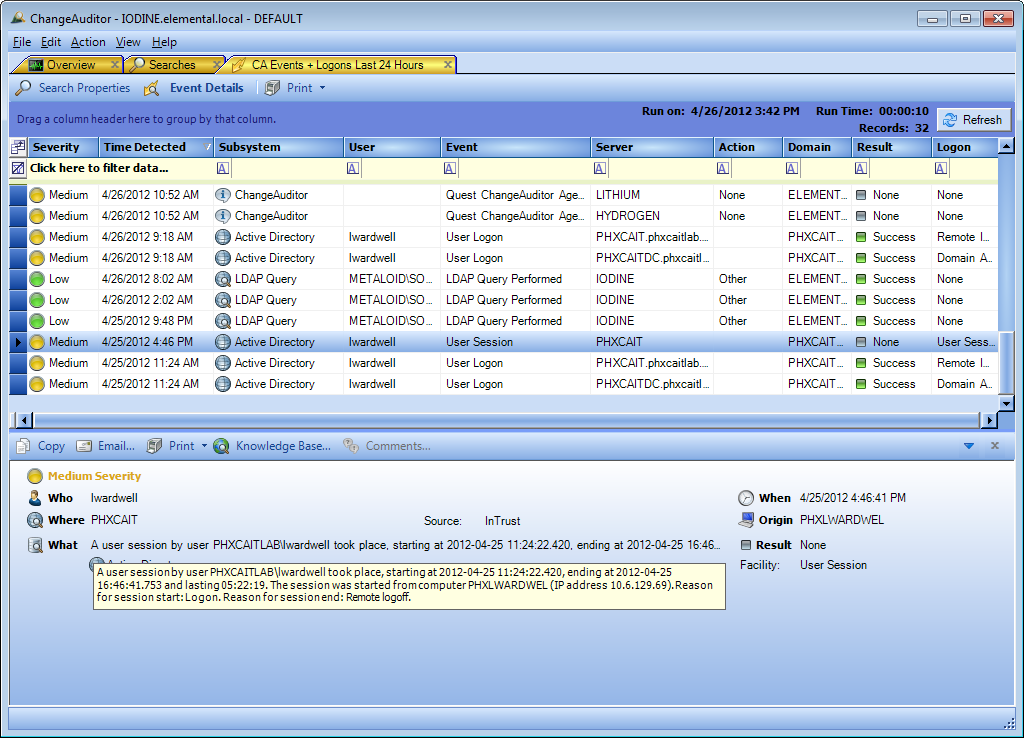The height and width of the screenshot is (738, 1024).
Task: Click Copy icon in details toolbar
Action: point(24,446)
